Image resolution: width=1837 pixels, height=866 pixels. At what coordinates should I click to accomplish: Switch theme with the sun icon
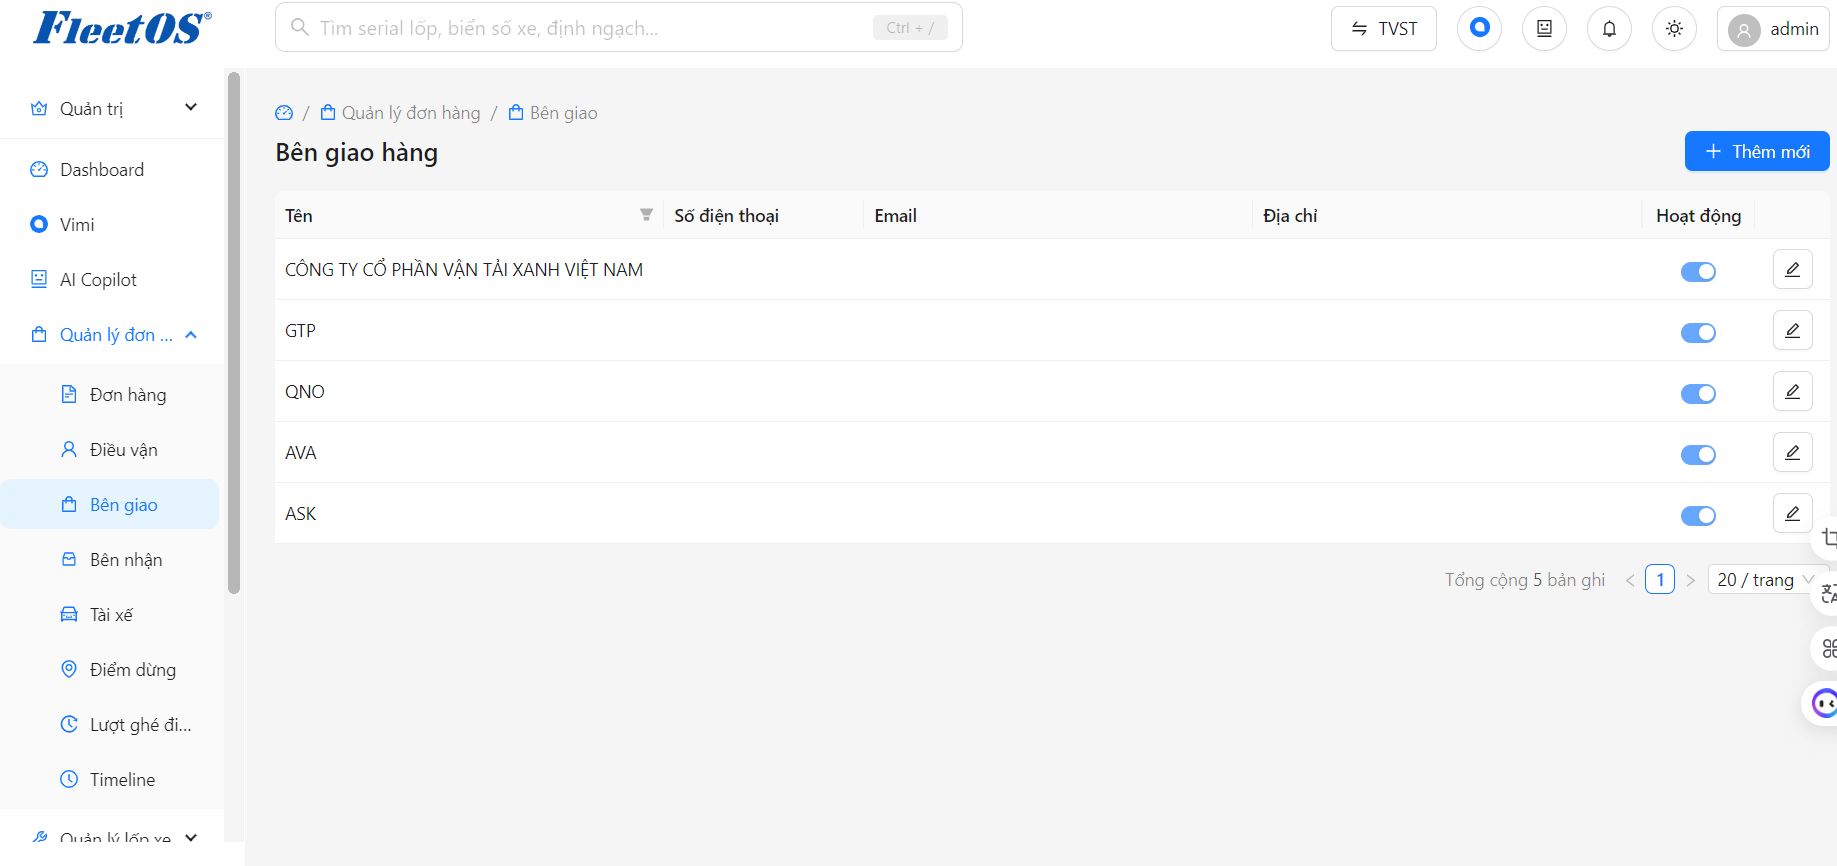(1674, 28)
